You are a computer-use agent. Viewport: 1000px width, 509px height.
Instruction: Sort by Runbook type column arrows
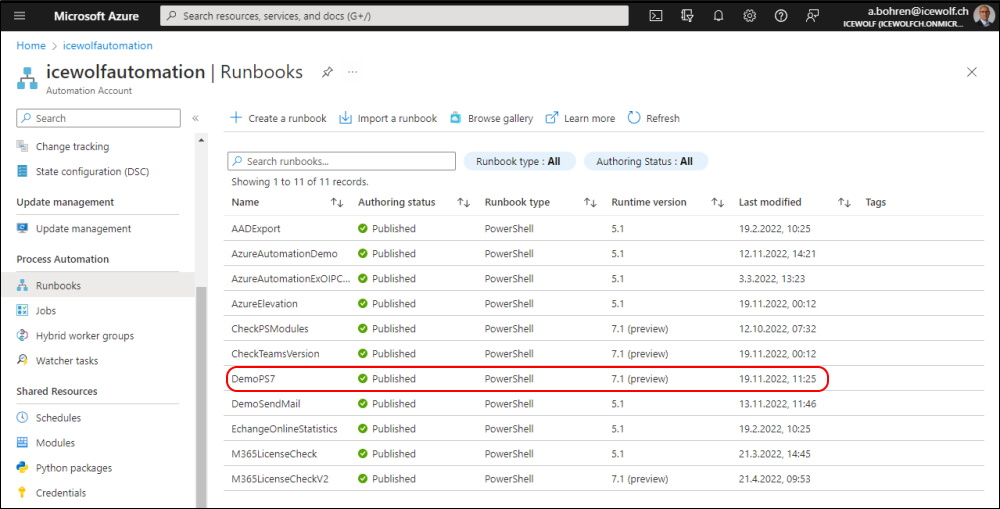tap(590, 203)
